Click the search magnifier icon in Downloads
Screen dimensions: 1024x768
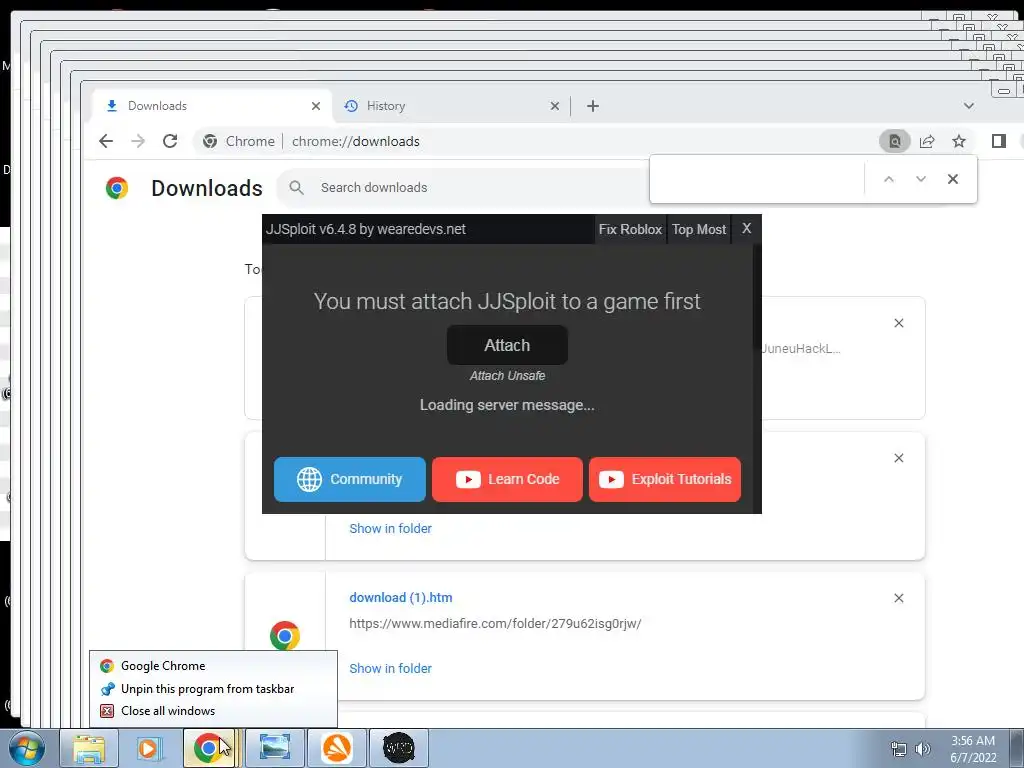click(296, 187)
